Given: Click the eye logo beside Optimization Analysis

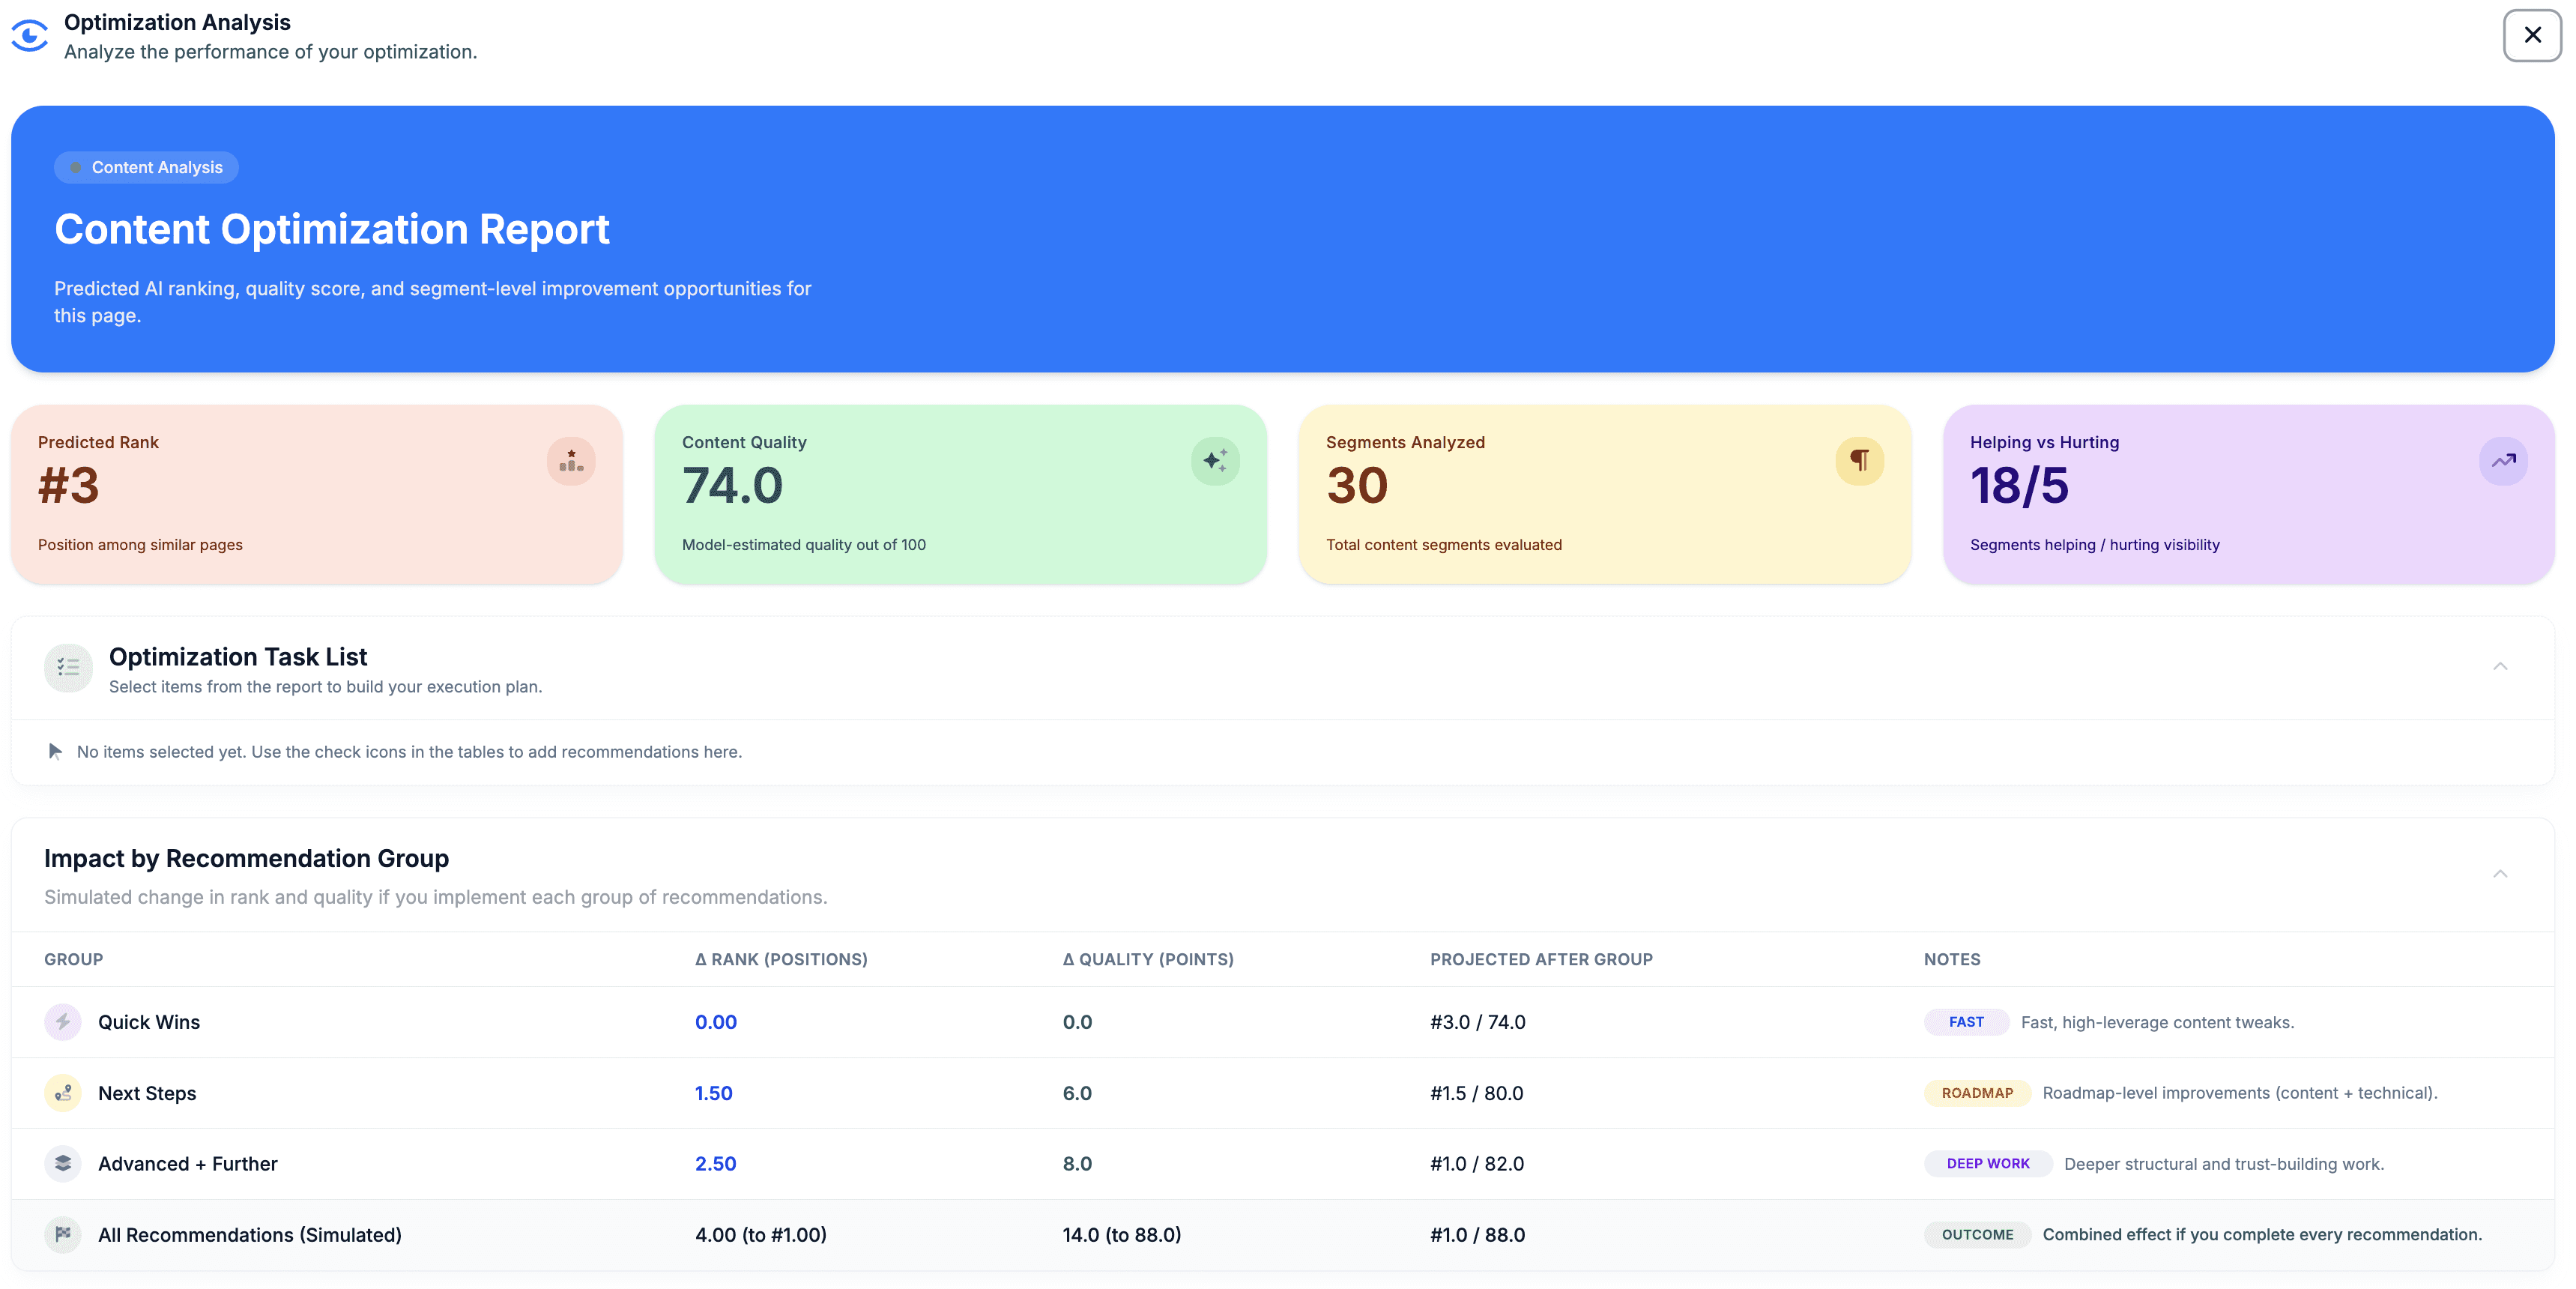Looking at the screenshot, I should click(30, 36).
